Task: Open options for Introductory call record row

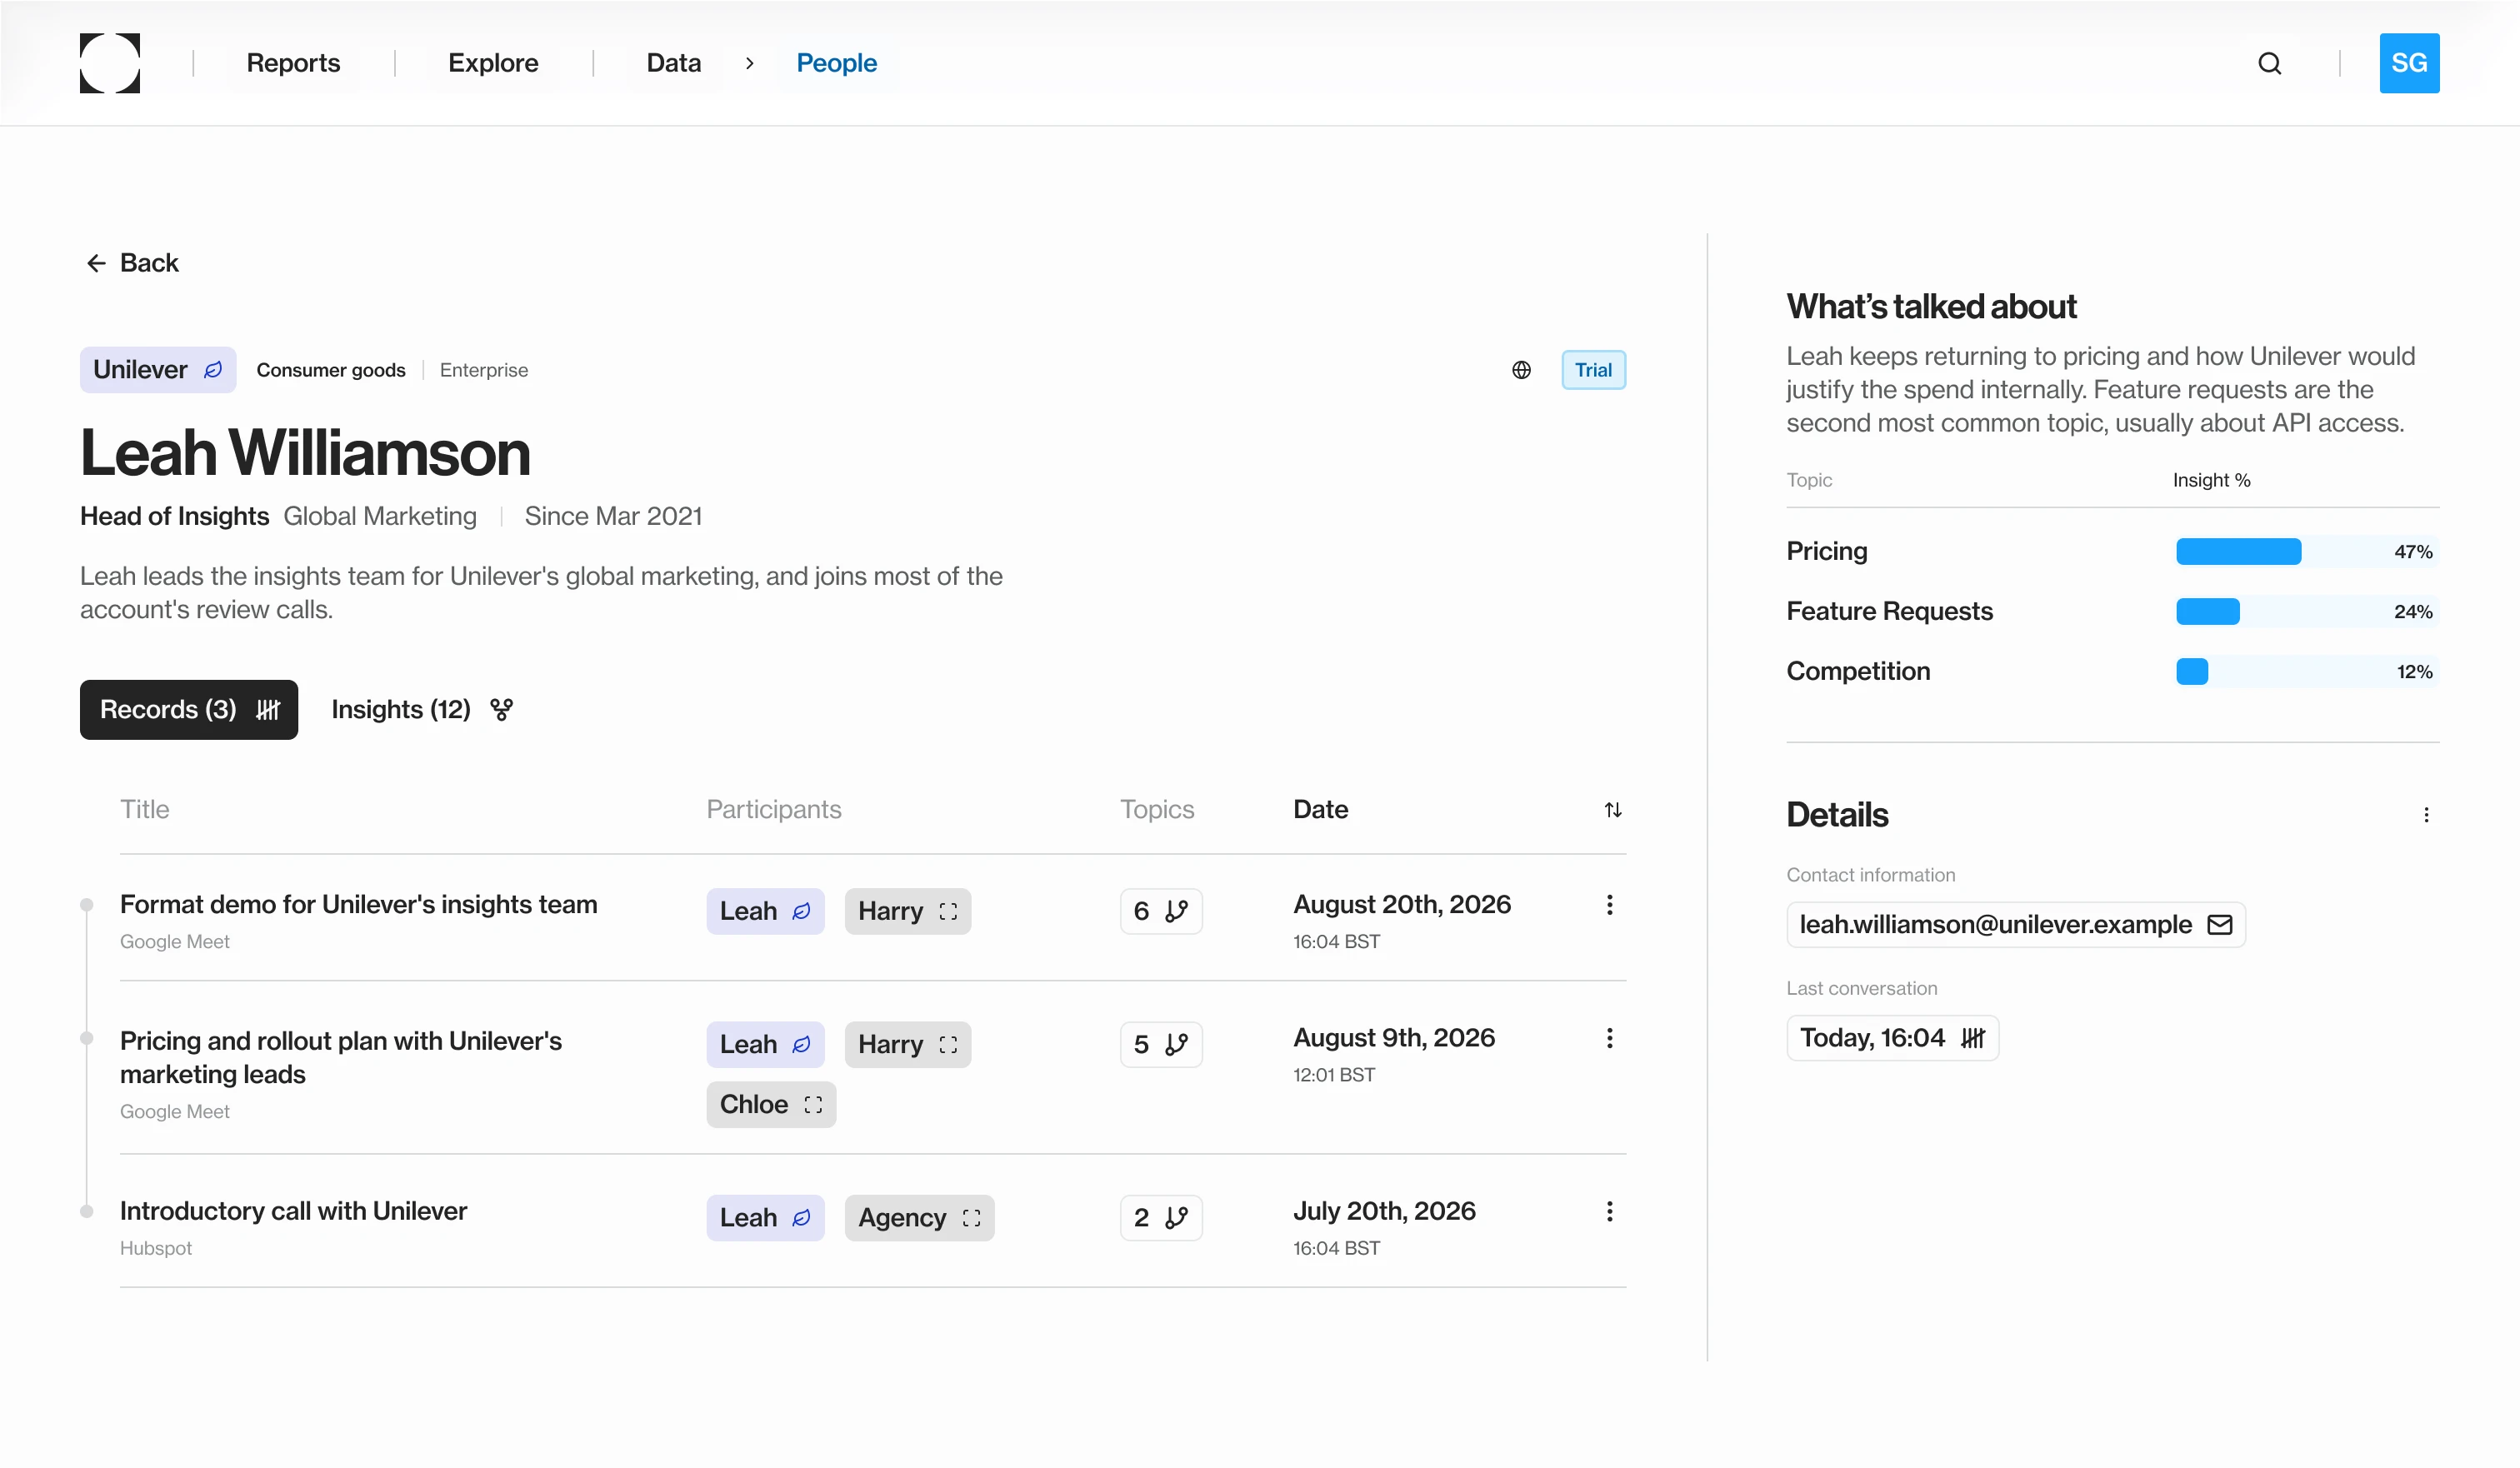Action: [x=1609, y=1212]
